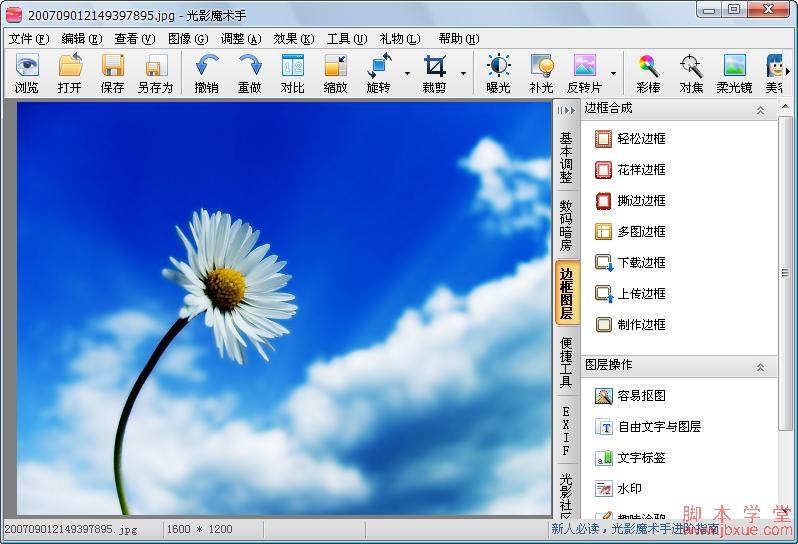Click the 新人必读 status bar link
This screenshot has width=798, height=544.
coord(636,529)
